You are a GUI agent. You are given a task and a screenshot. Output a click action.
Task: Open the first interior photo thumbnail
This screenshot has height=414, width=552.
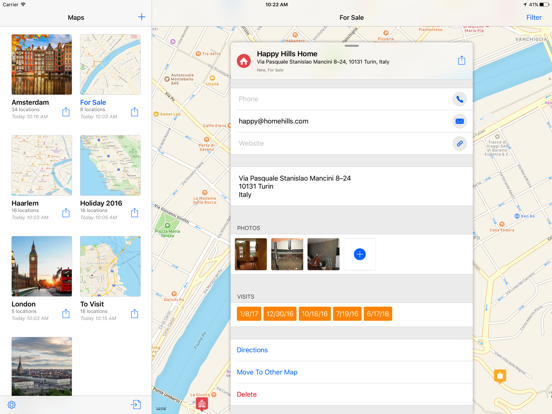pyautogui.click(x=251, y=254)
